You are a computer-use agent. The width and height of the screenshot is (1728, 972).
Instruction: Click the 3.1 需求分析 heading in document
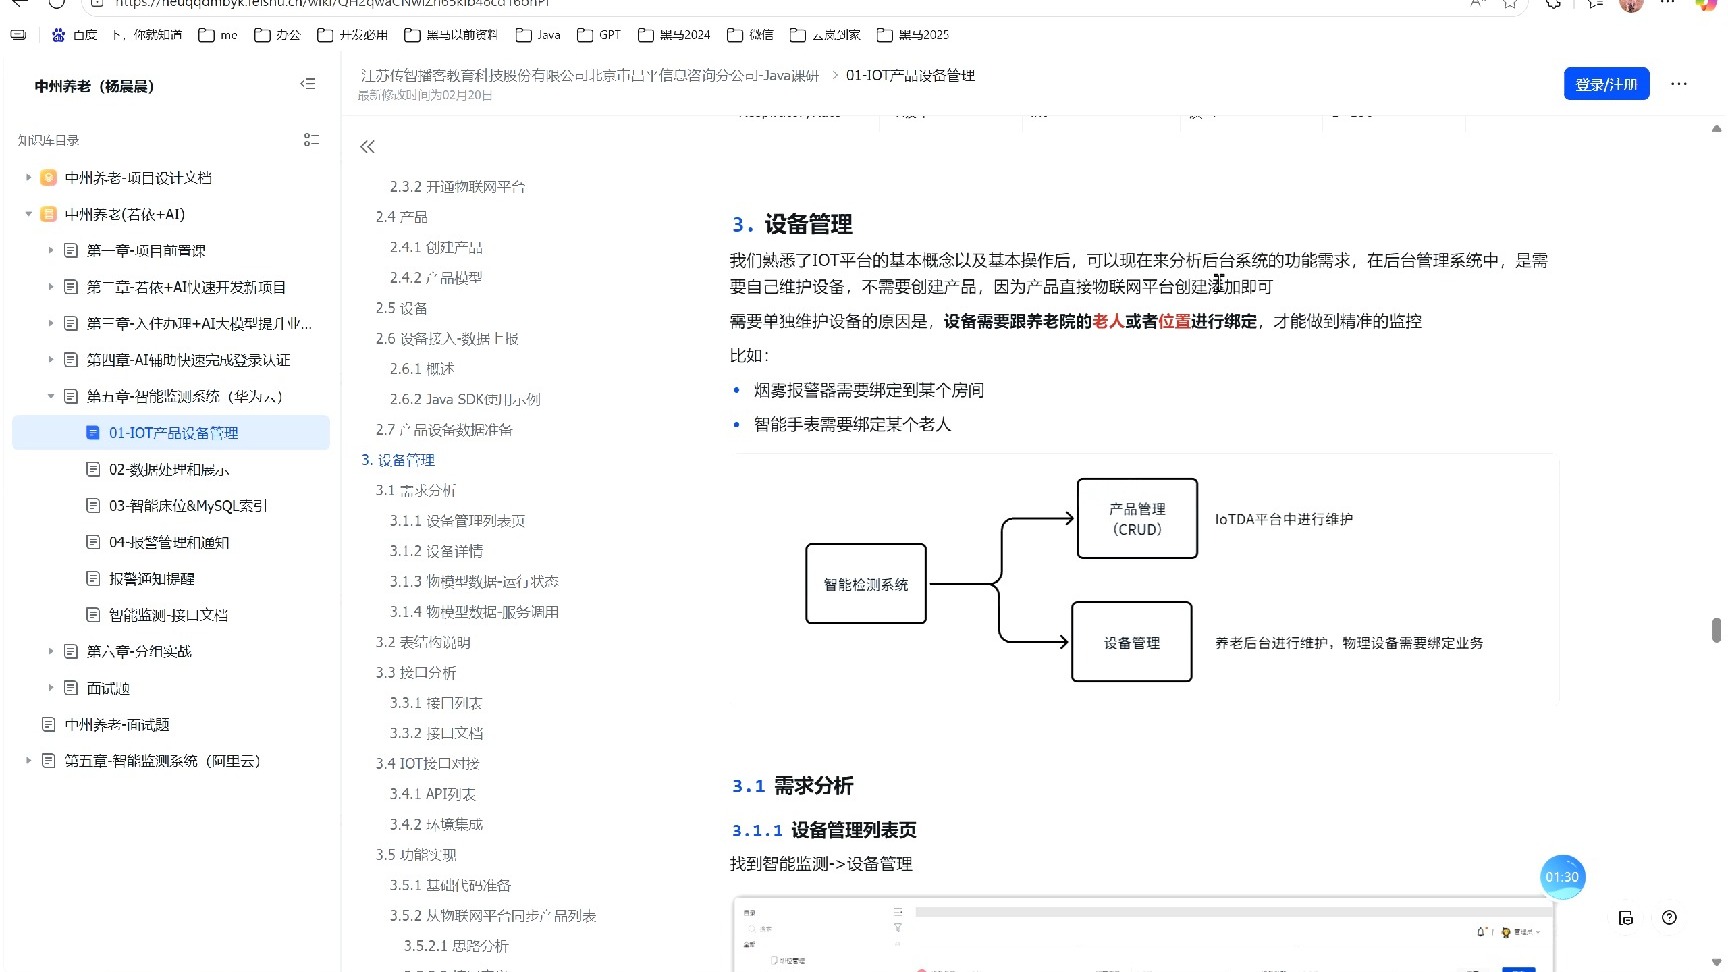[x=792, y=786]
